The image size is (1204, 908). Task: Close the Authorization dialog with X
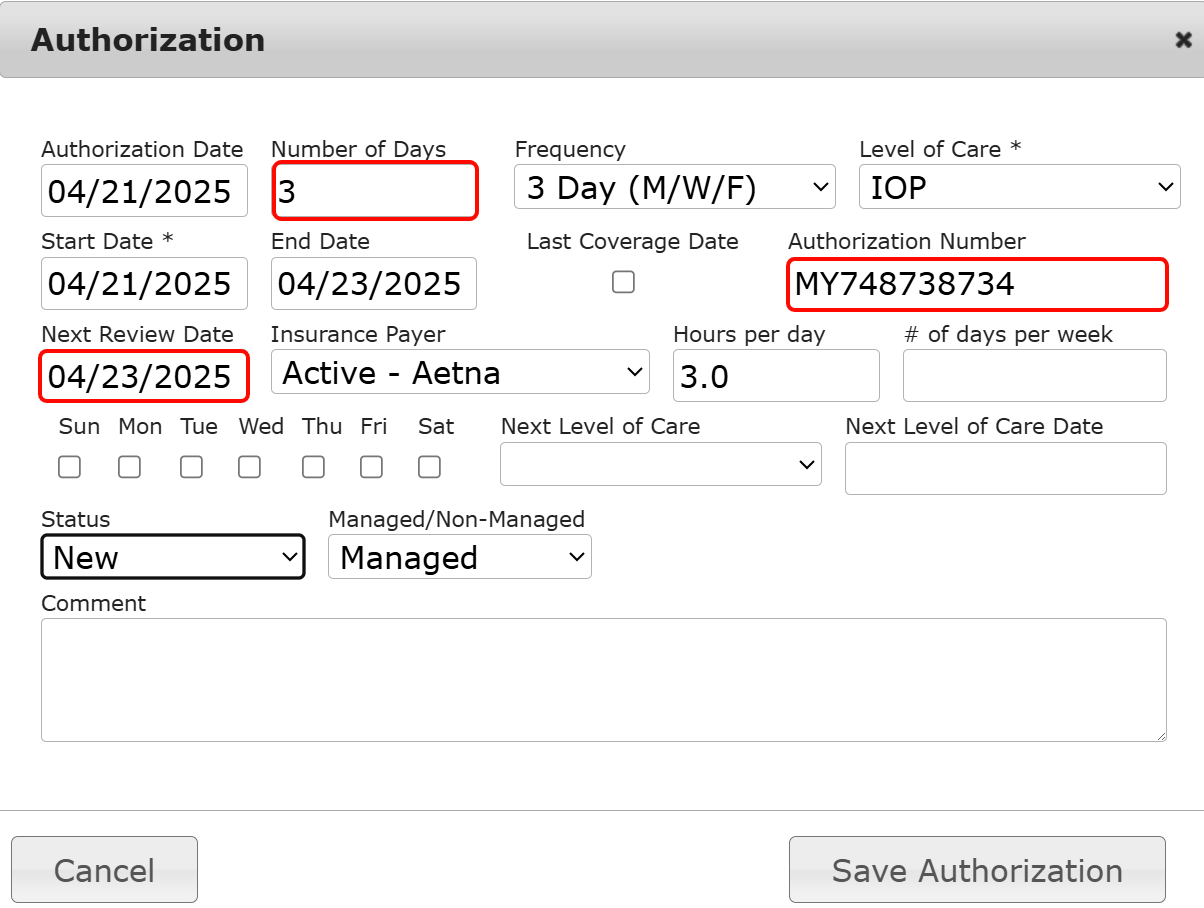point(1183,40)
